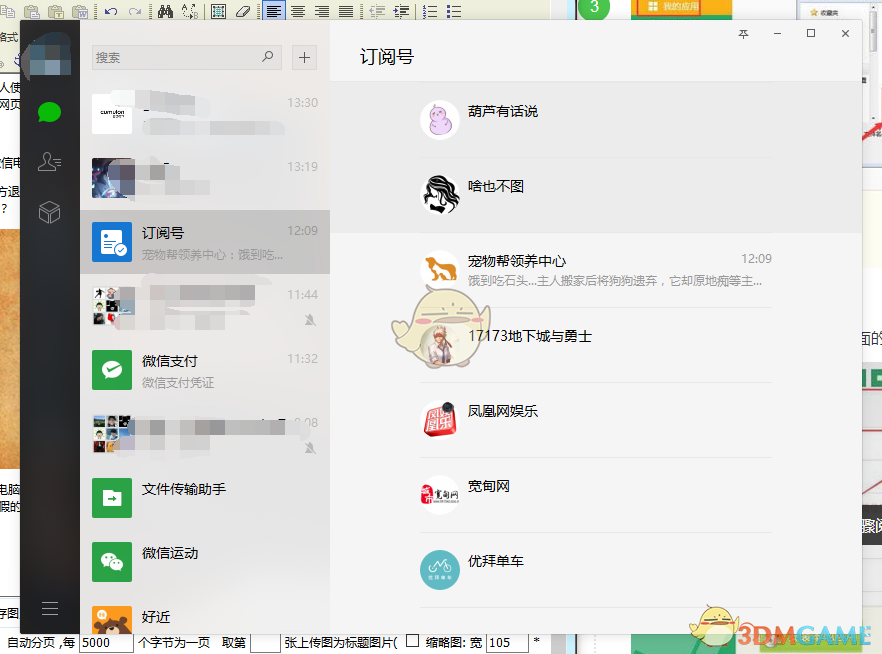Open the Mini Programs box icon
Viewport: 882px width, 654px height.
(49, 211)
